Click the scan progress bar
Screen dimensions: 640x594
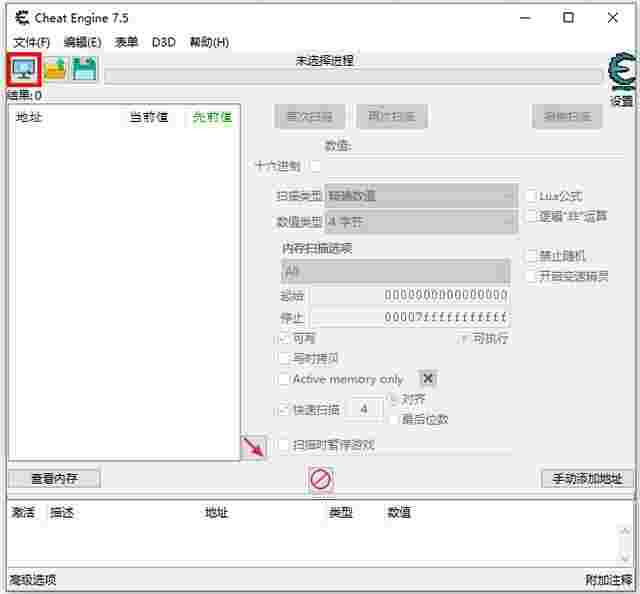(x=353, y=76)
